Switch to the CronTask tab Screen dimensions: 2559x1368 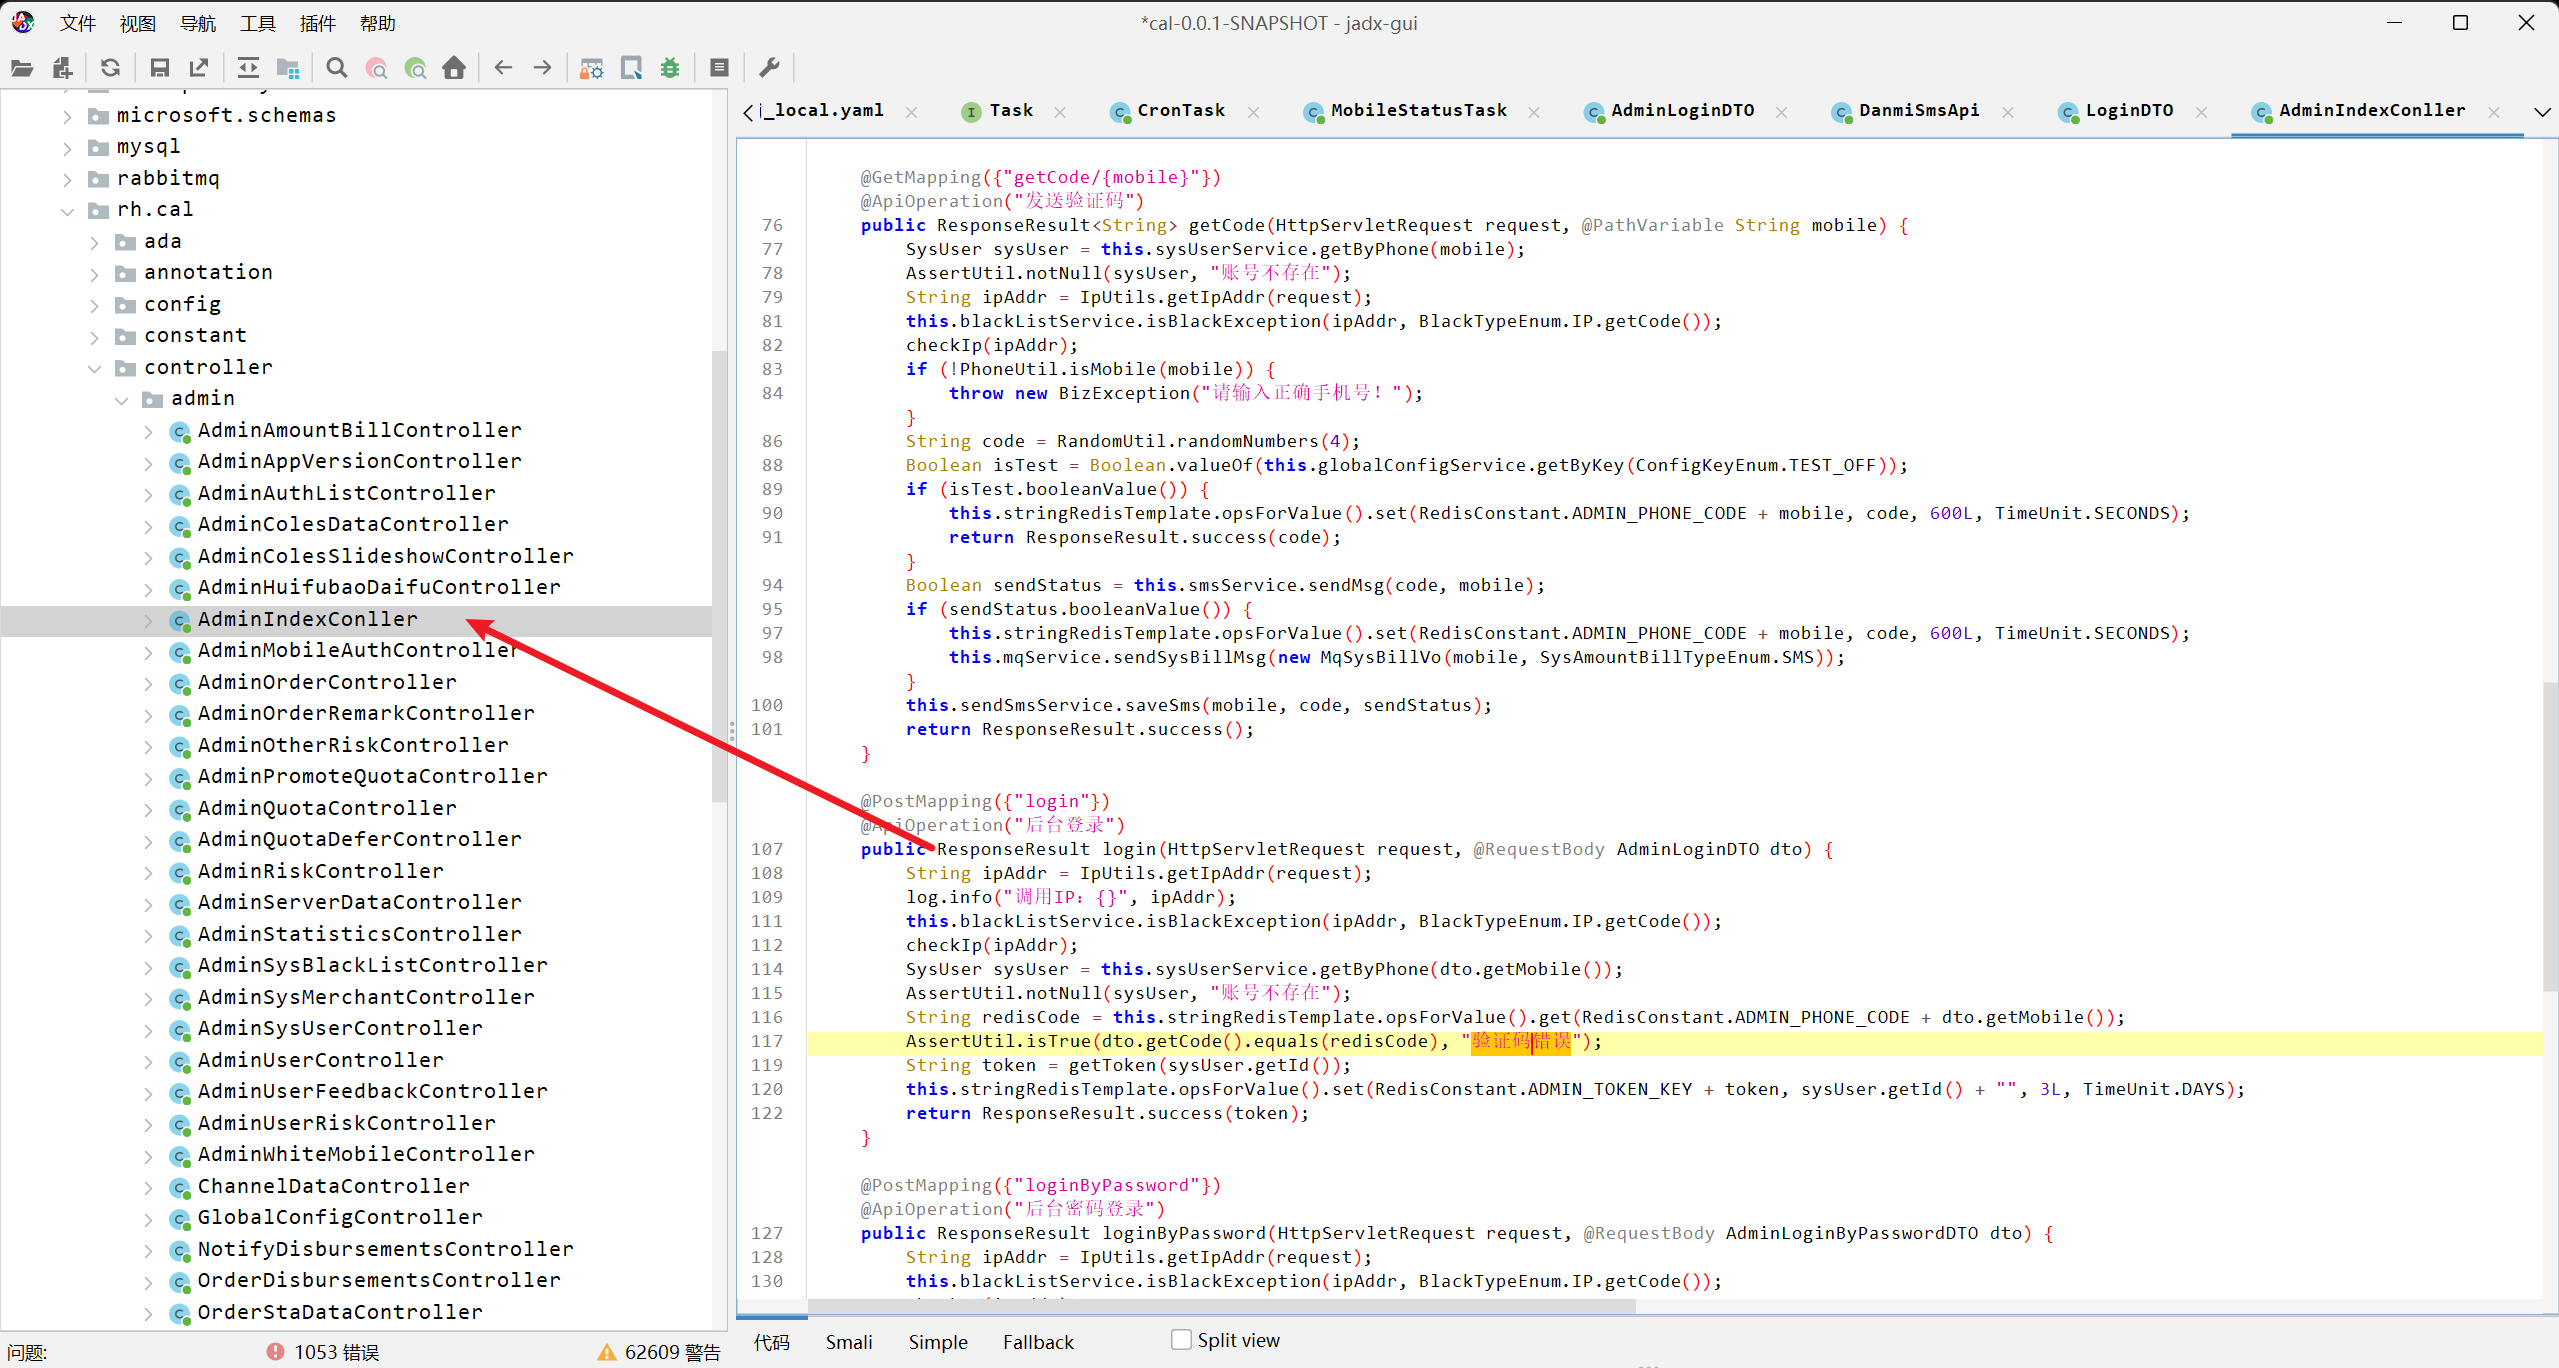1179,111
